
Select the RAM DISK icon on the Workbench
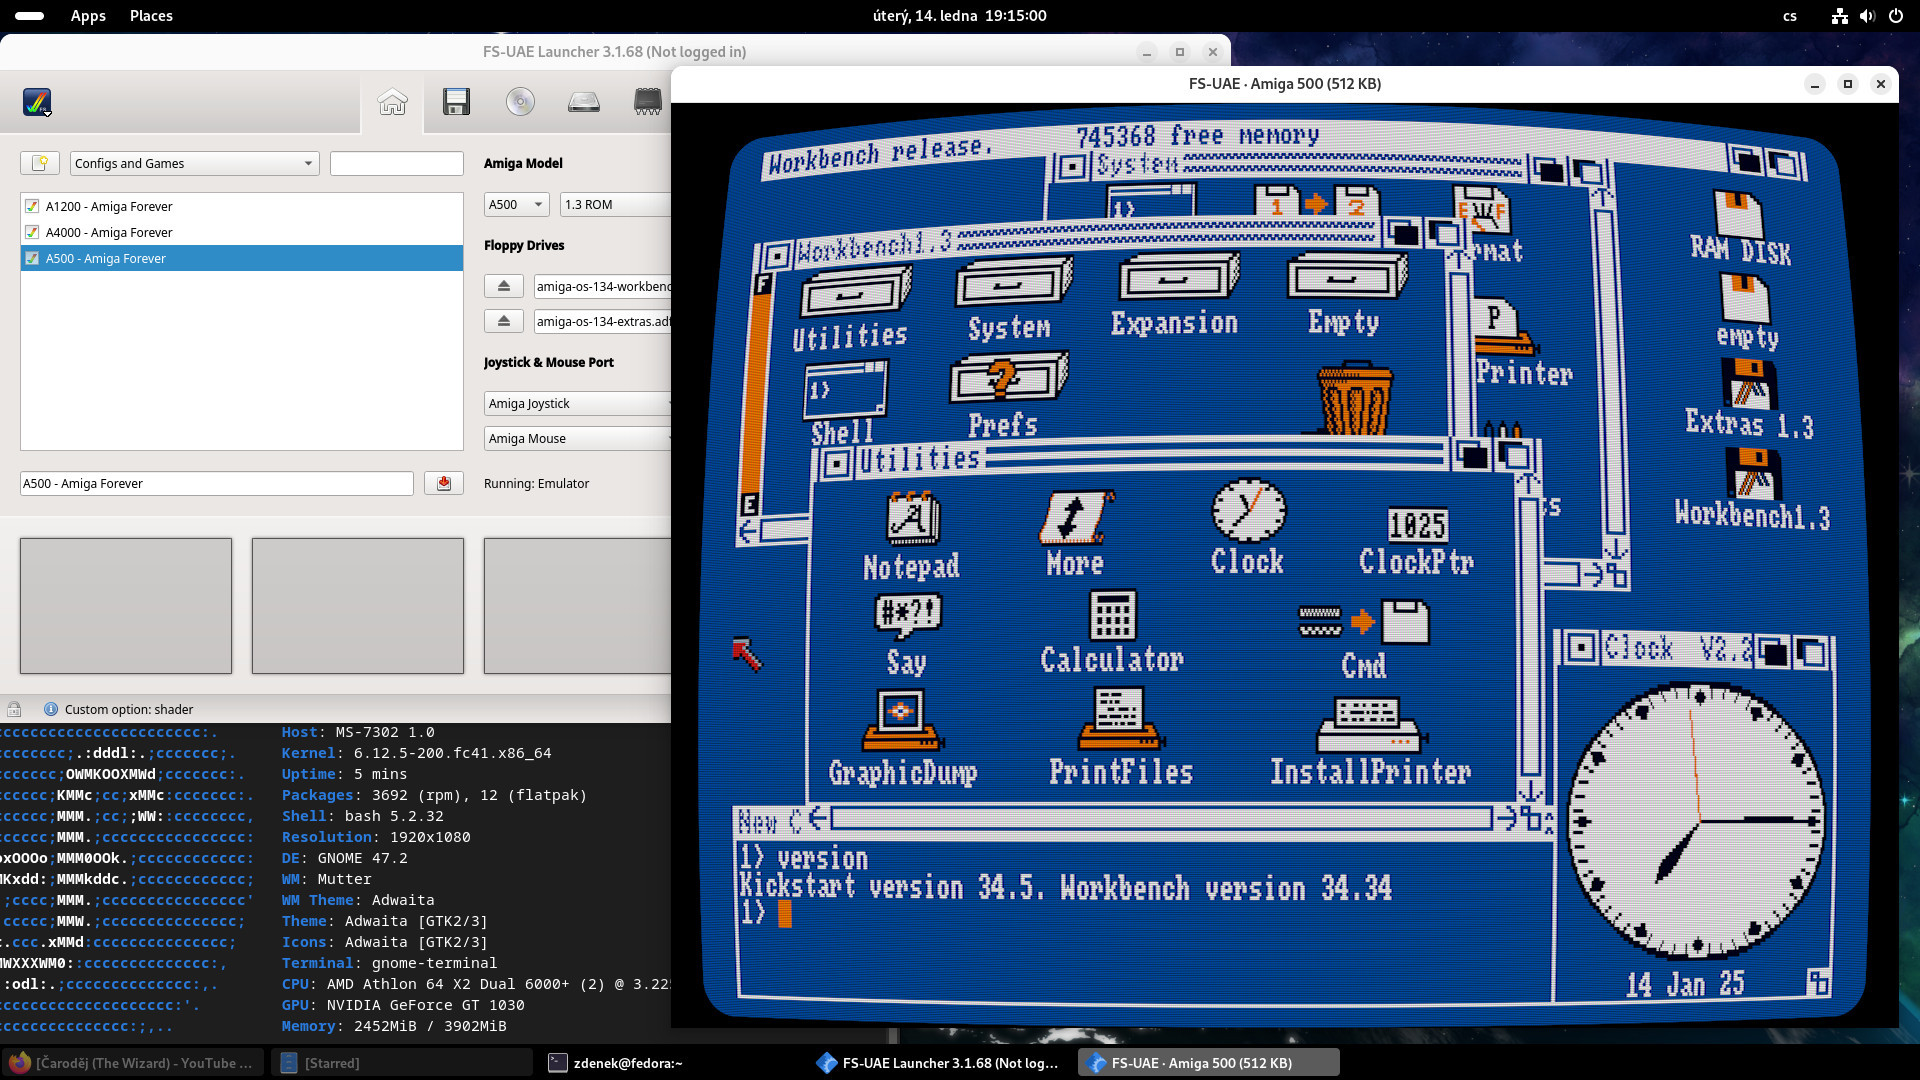[1739, 215]
